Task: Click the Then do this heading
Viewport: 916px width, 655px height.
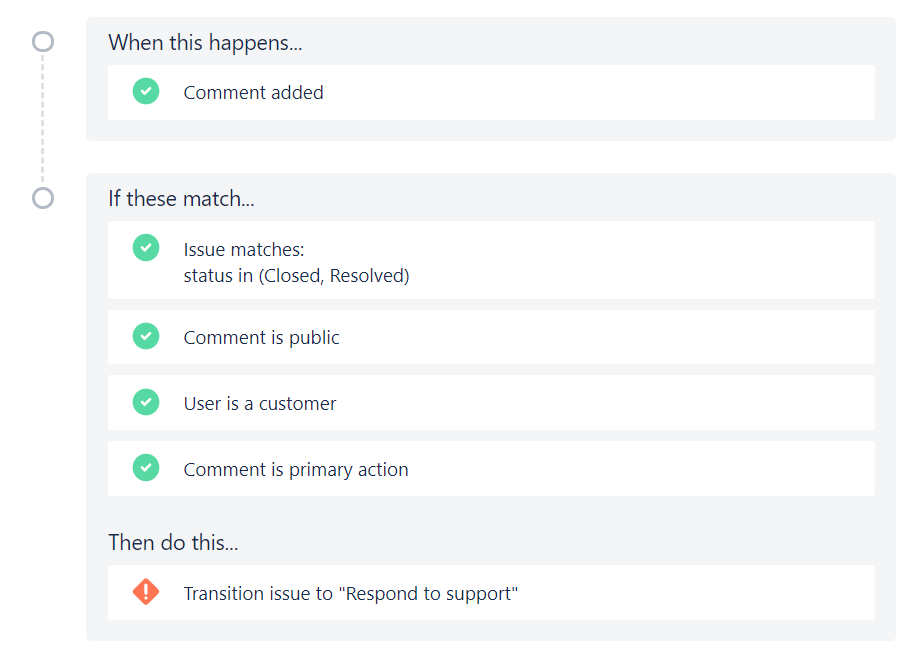Action: [x=174, y=542]
